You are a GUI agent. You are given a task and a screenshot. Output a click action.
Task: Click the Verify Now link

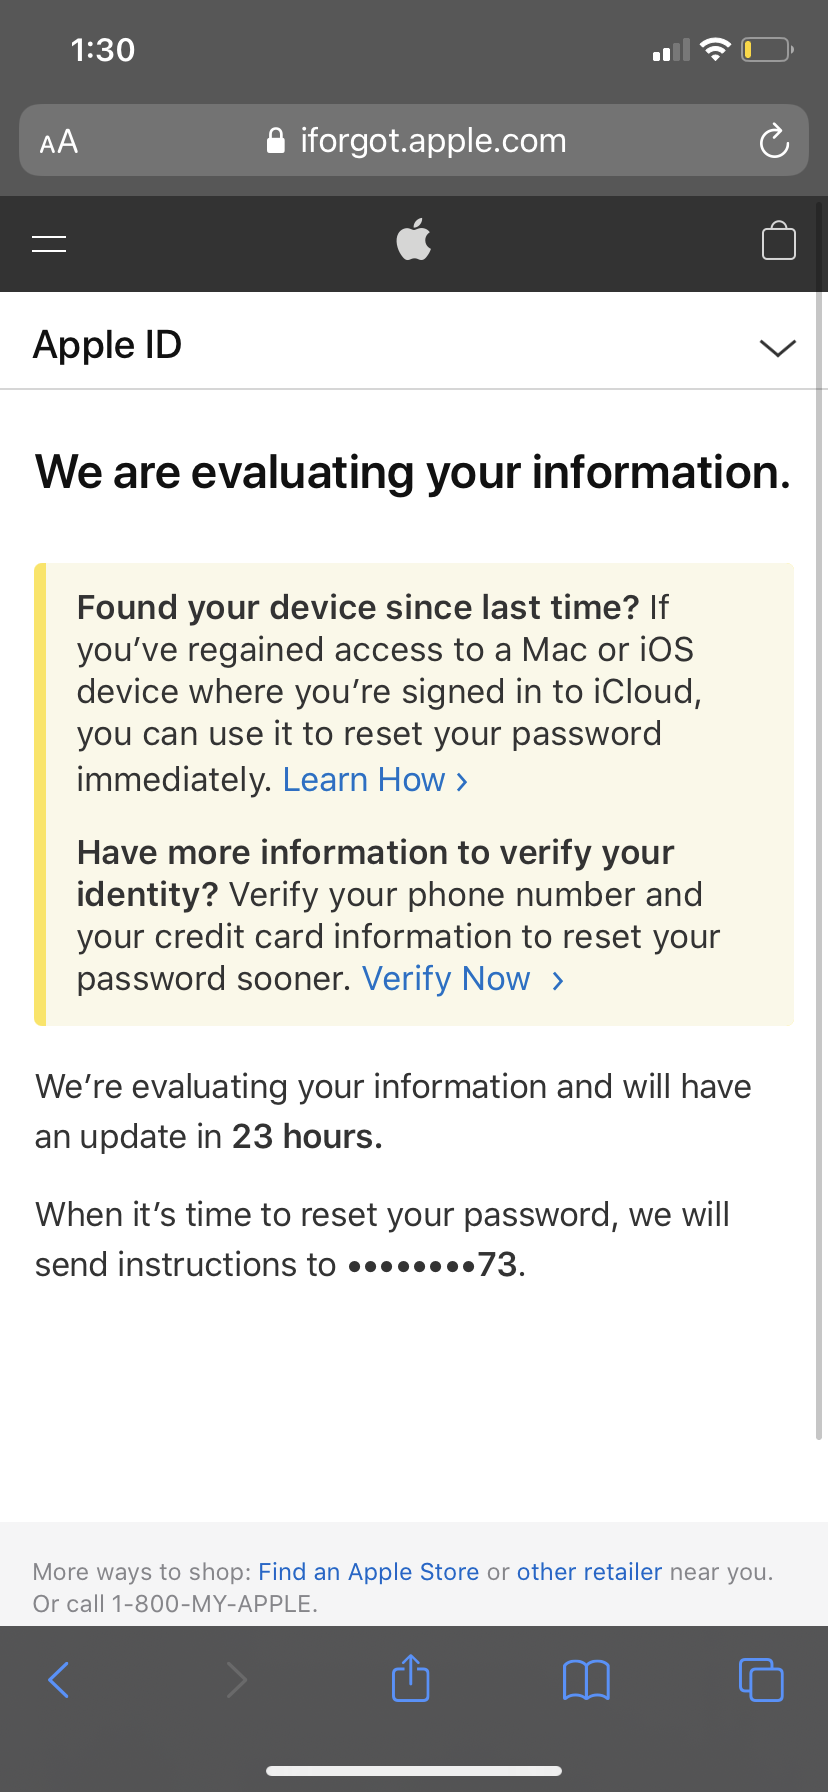[462, 979]
